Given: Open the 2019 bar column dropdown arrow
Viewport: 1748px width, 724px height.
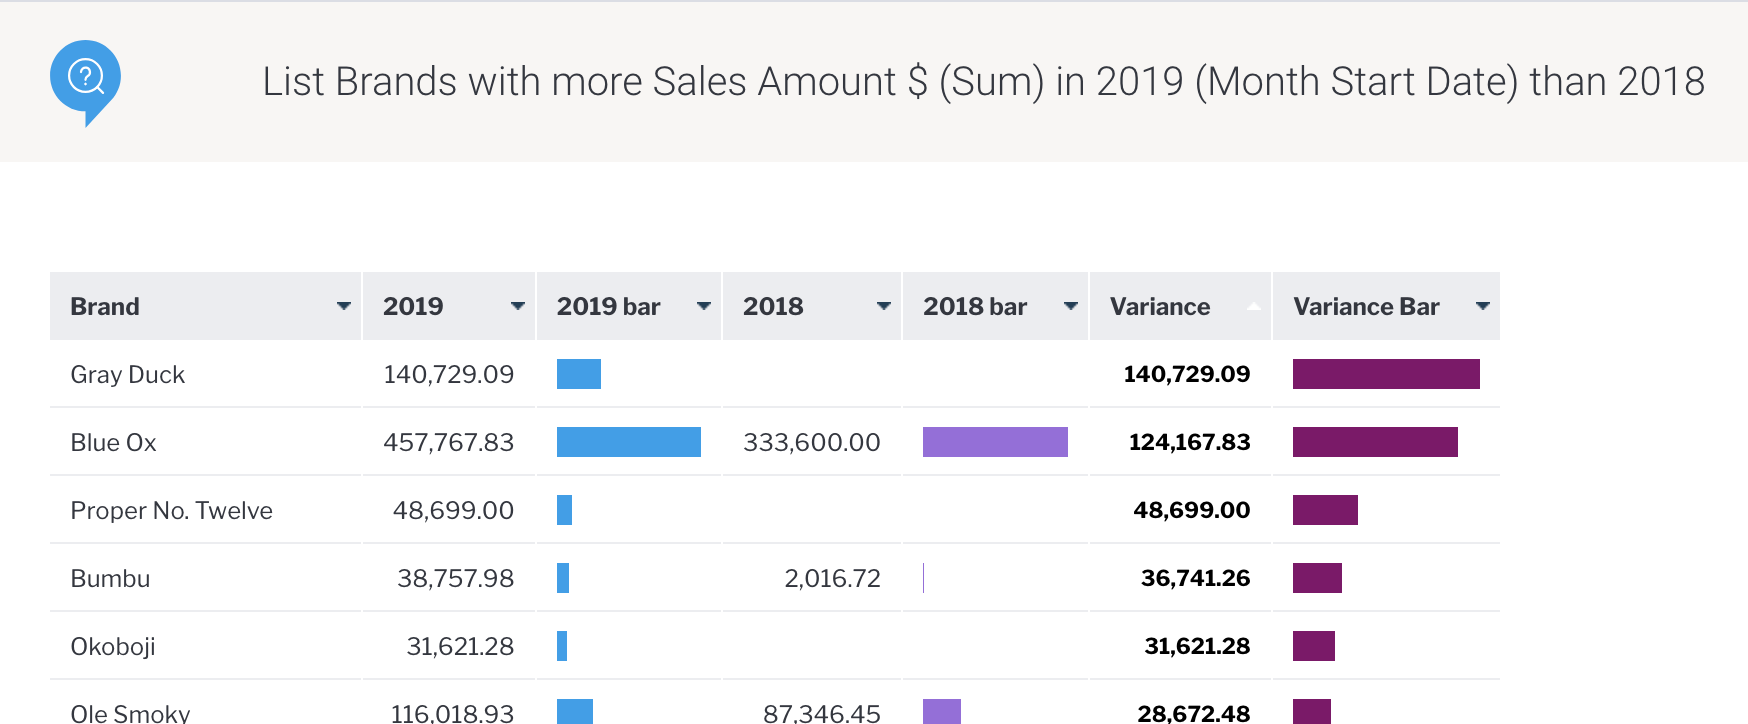Looking at the screenshot, I should [703, 306].
